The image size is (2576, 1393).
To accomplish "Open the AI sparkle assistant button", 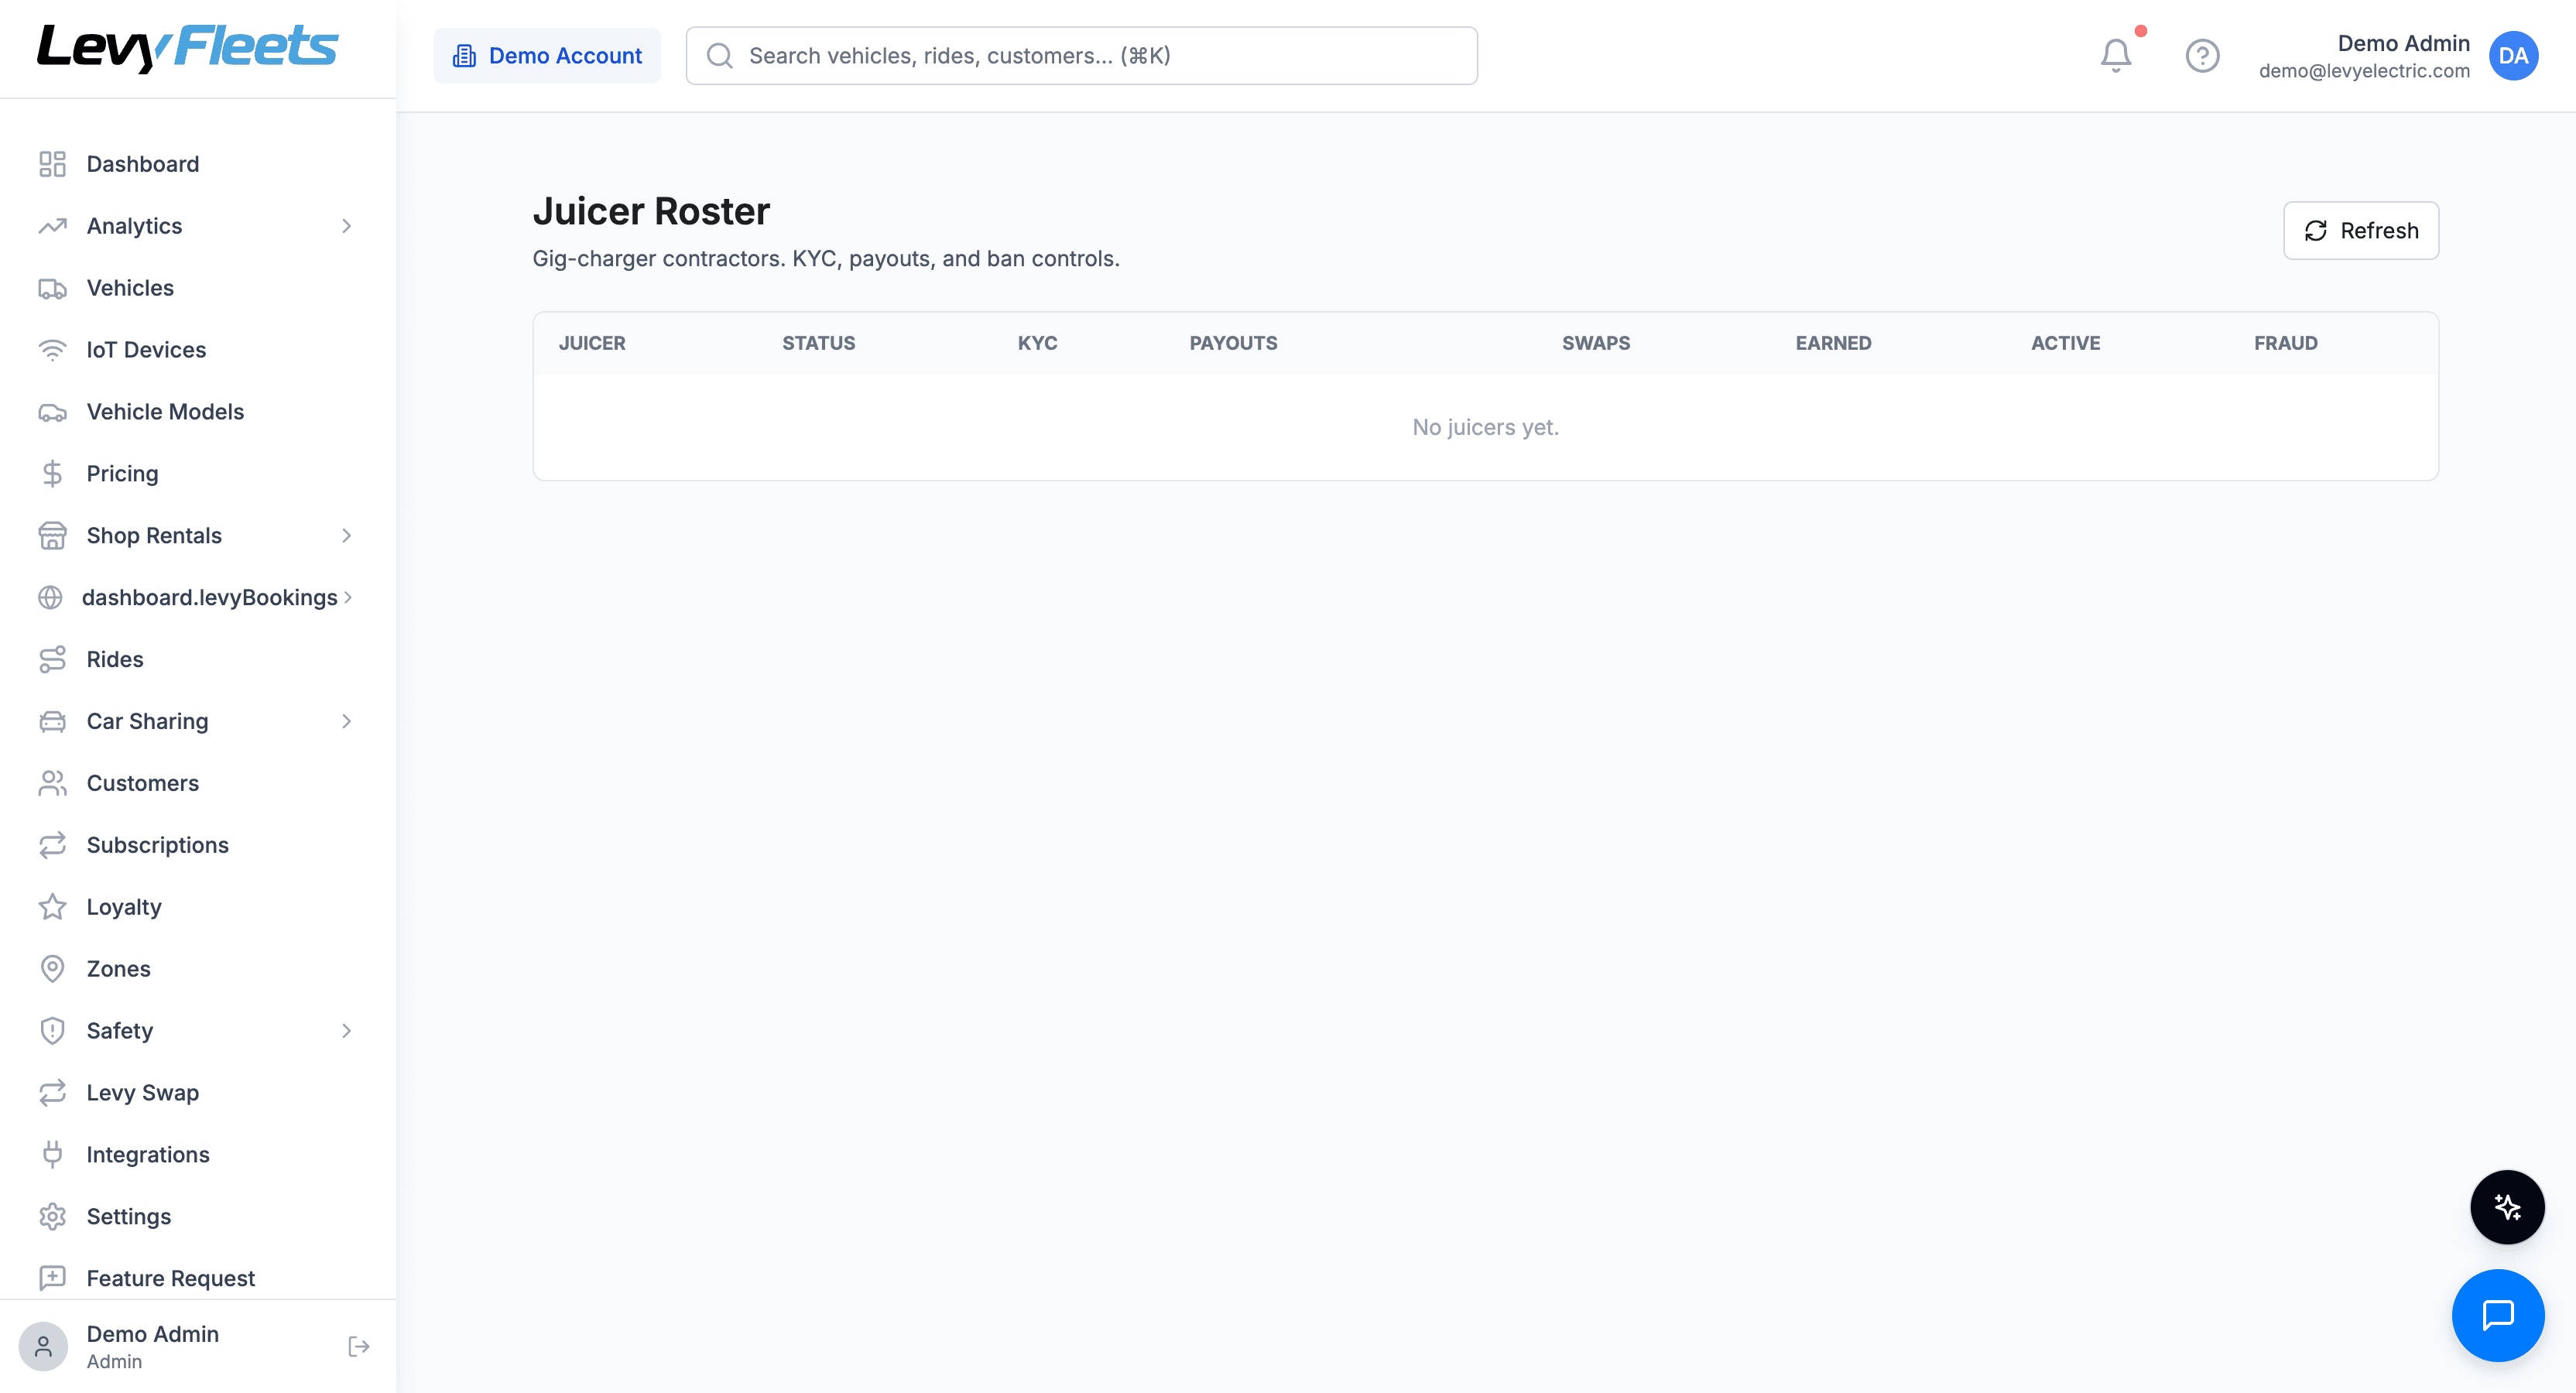I will pyautogui.click(x=2507, y=1207).
